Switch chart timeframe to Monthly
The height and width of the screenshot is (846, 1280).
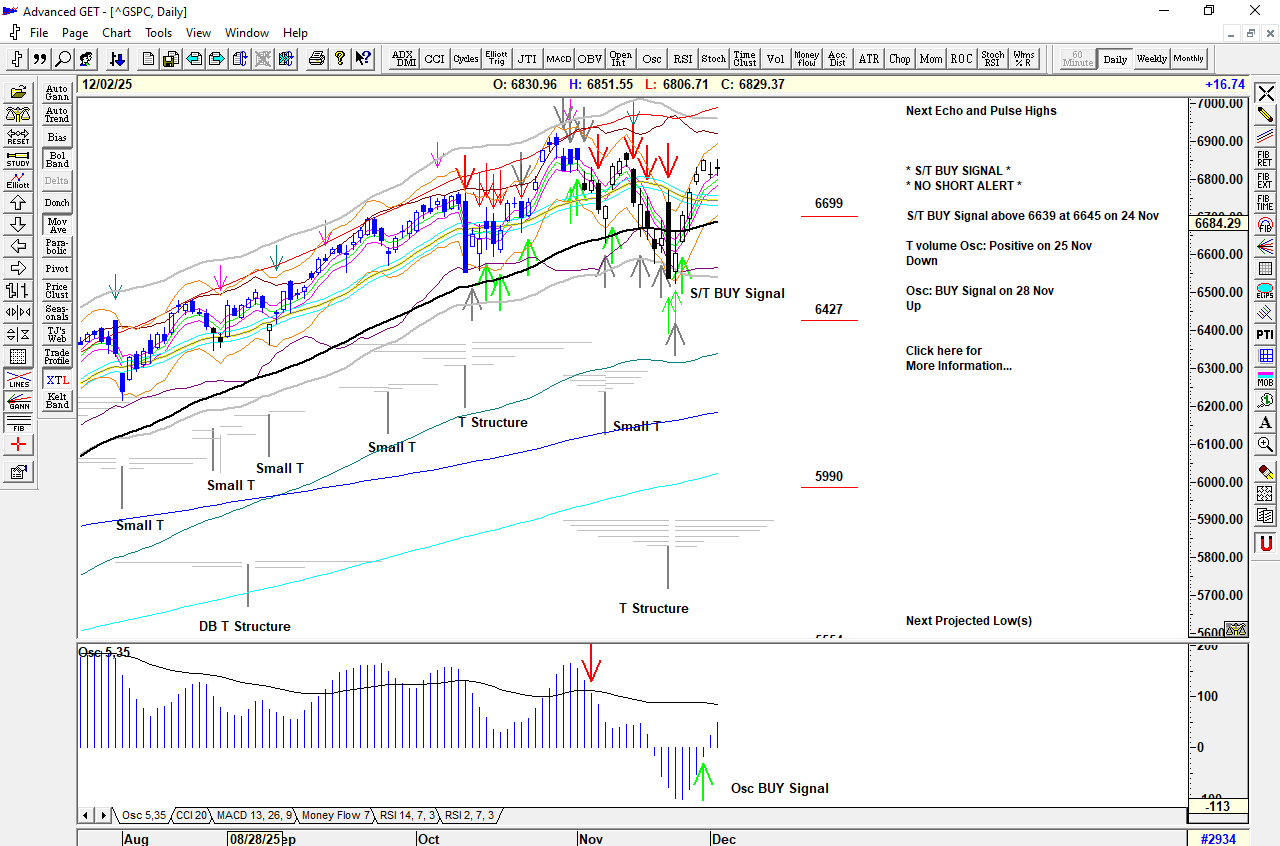1188,59
